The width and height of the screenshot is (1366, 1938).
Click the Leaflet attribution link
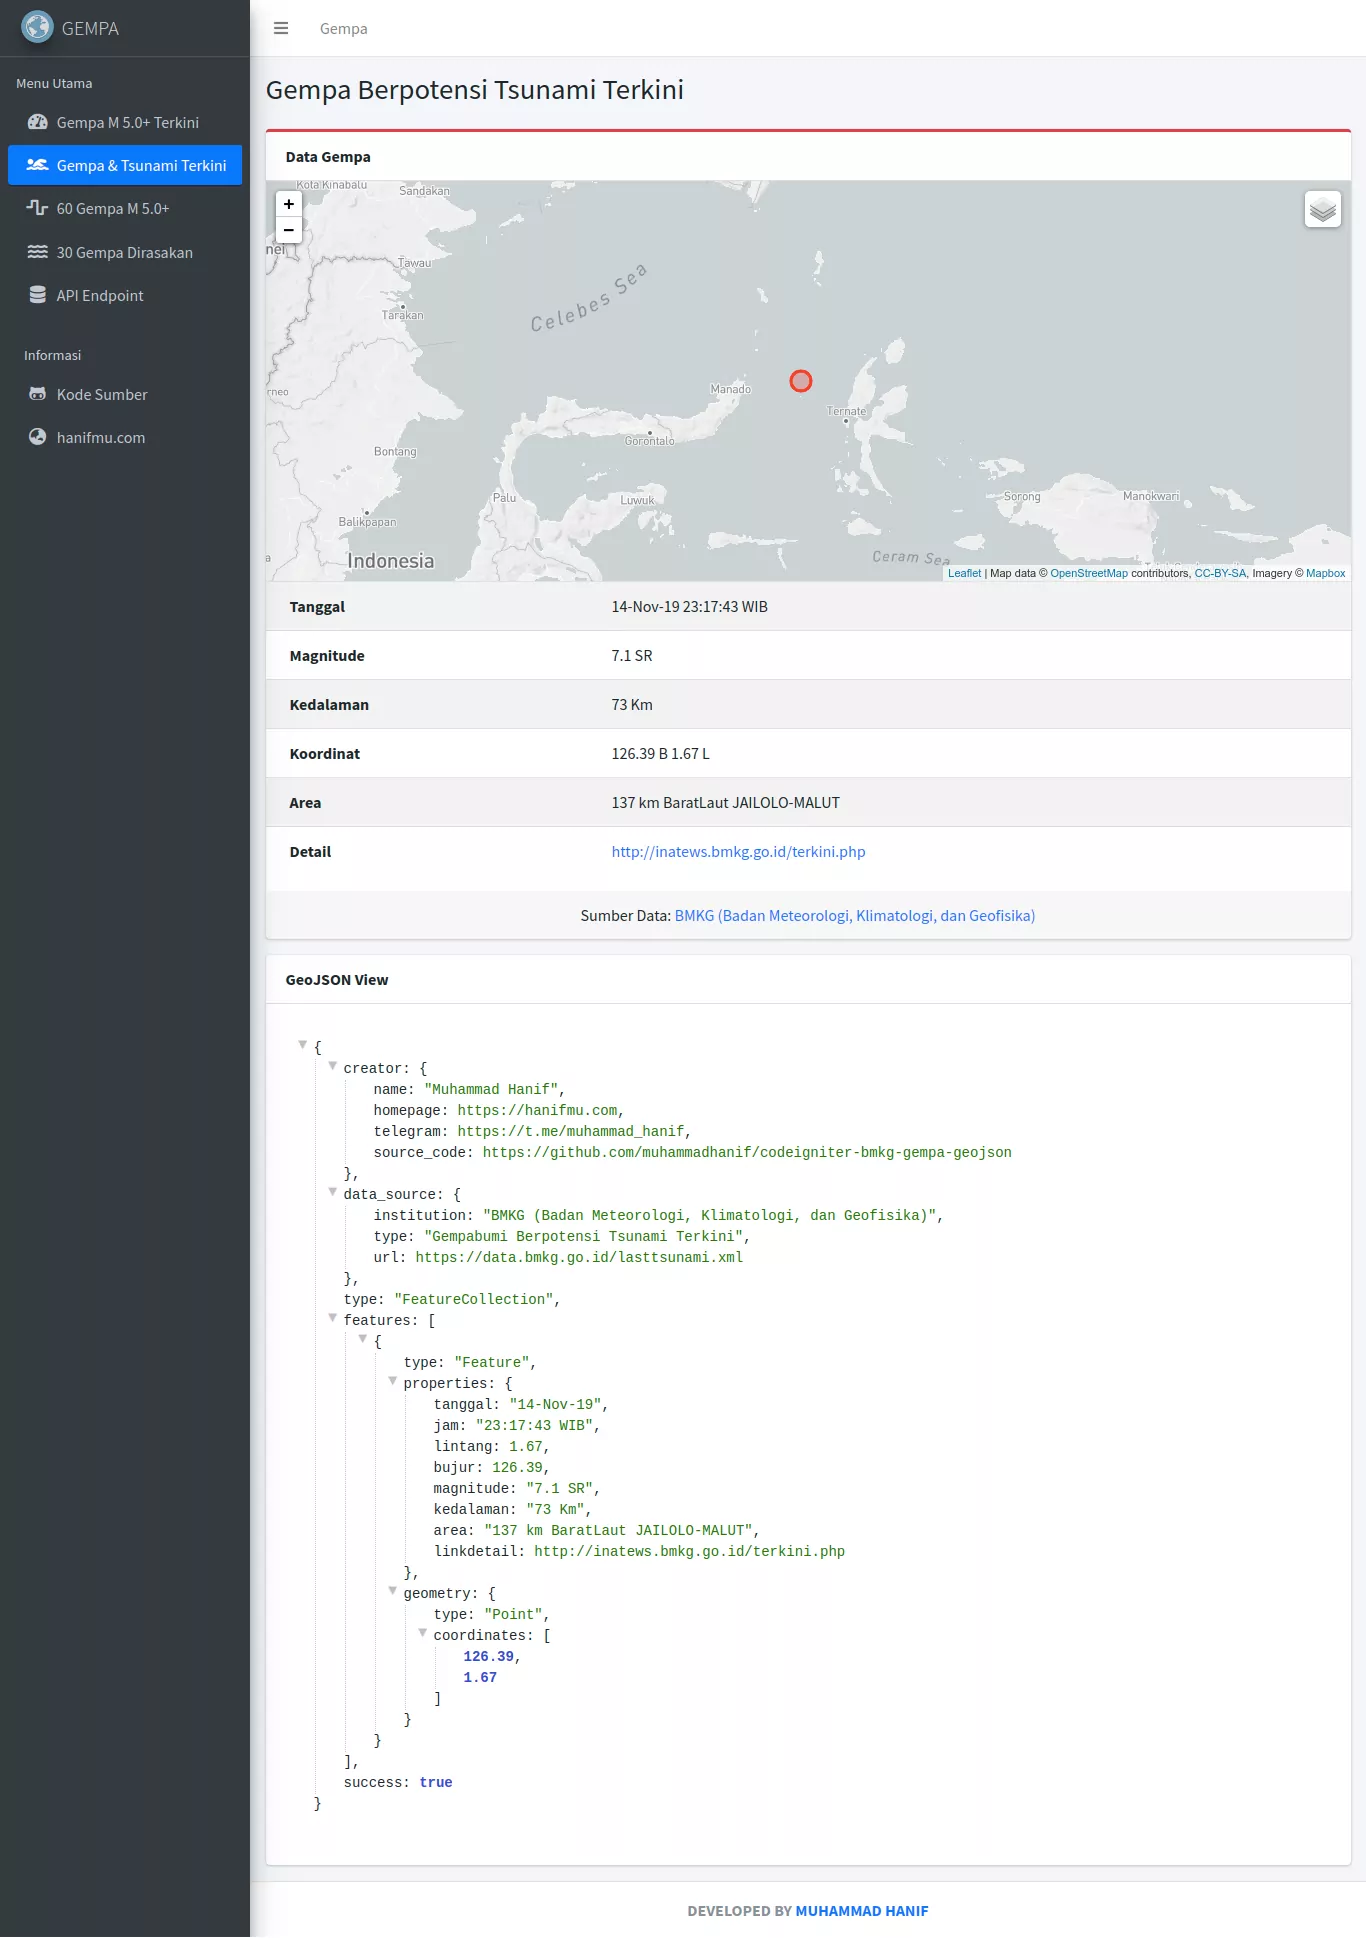964,573
